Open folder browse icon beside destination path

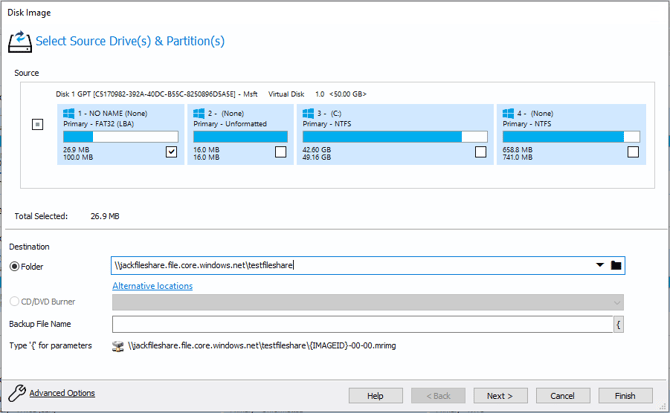click(x=617, y=266)
